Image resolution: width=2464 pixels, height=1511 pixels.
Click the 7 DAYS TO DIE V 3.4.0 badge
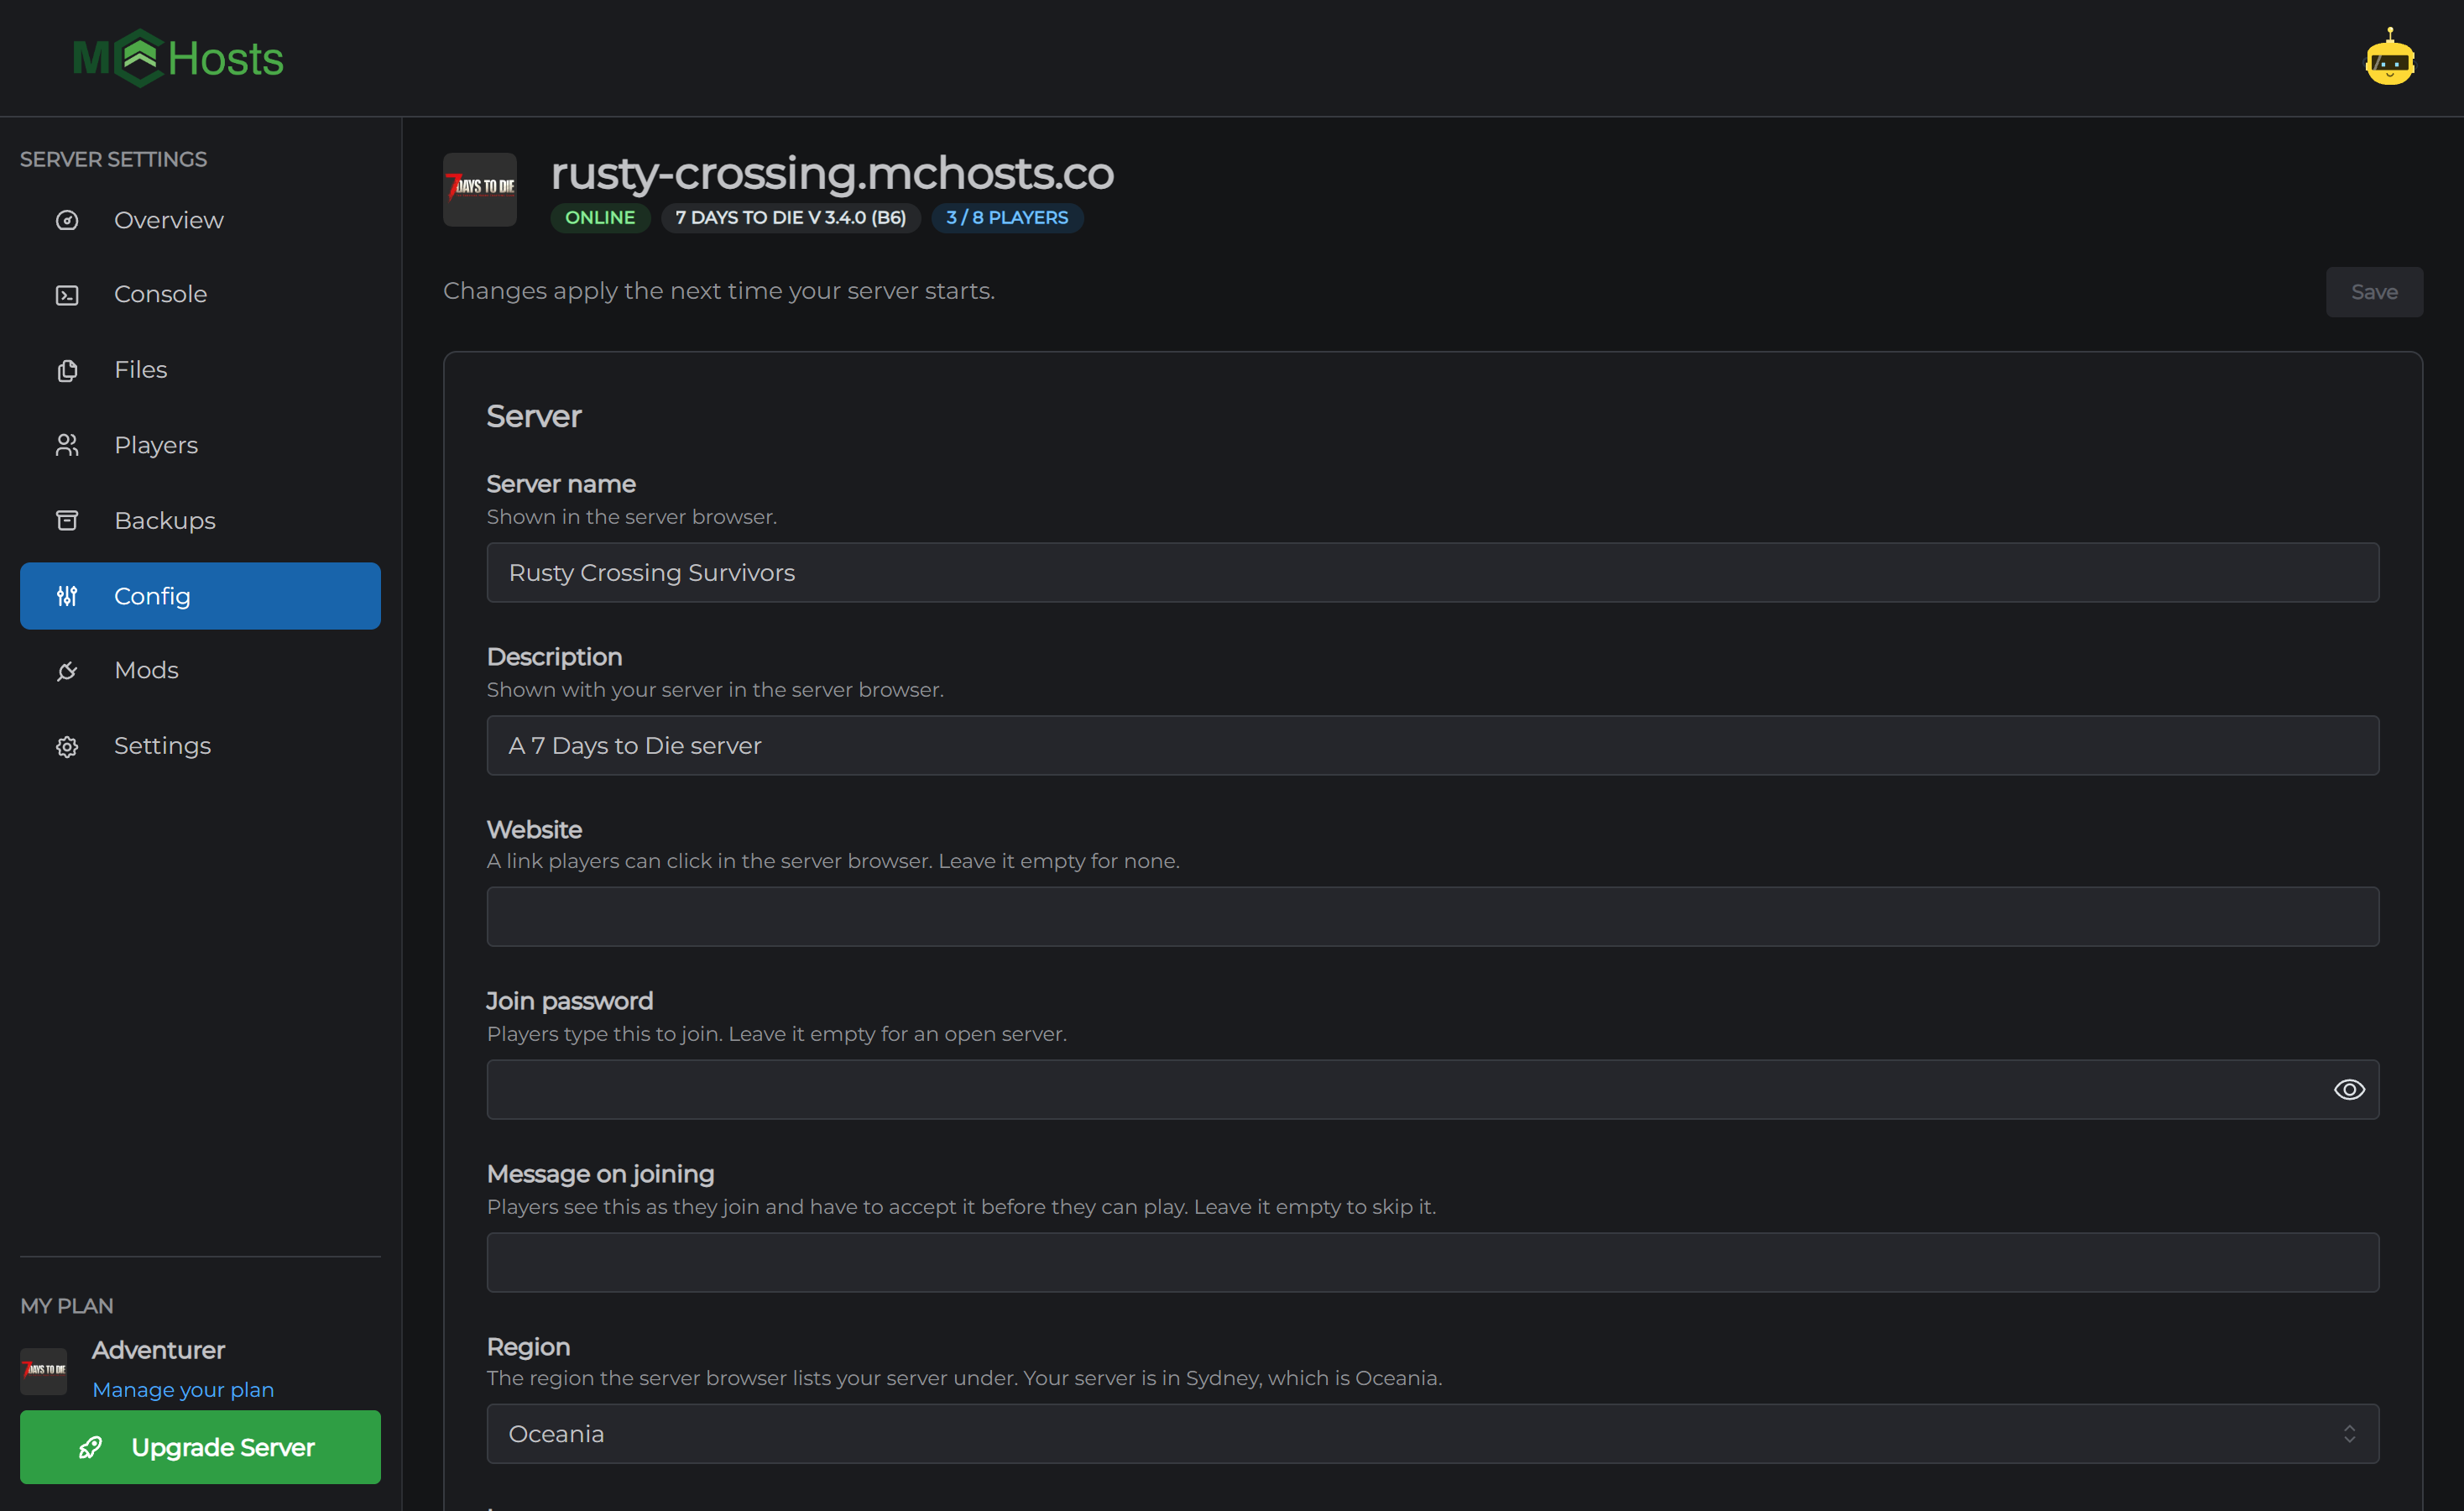tap(791, 218)
